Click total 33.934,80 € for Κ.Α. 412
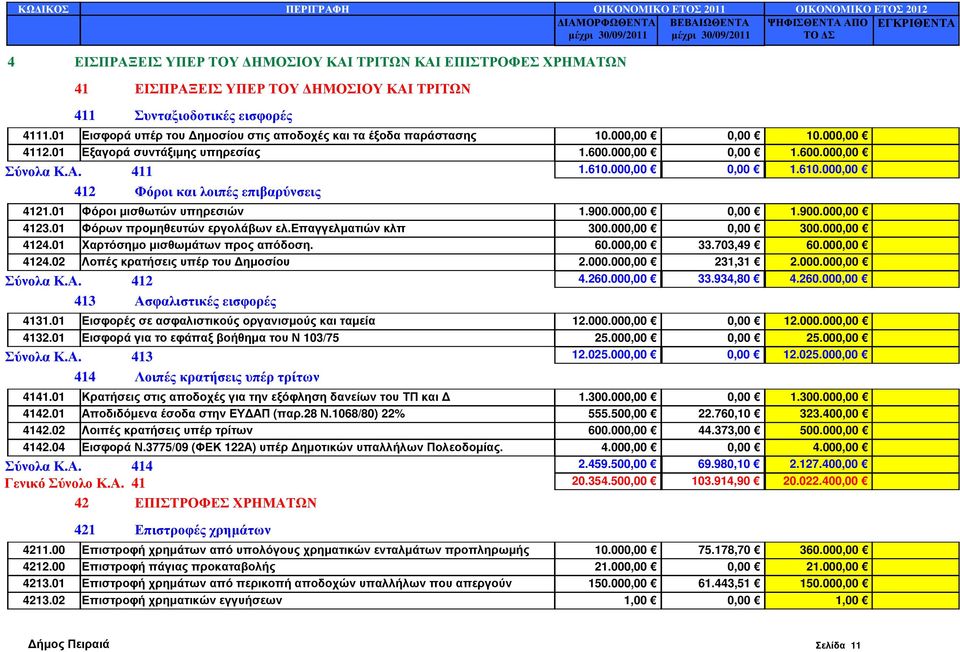960x652 pixels. [x=713, y=279]
